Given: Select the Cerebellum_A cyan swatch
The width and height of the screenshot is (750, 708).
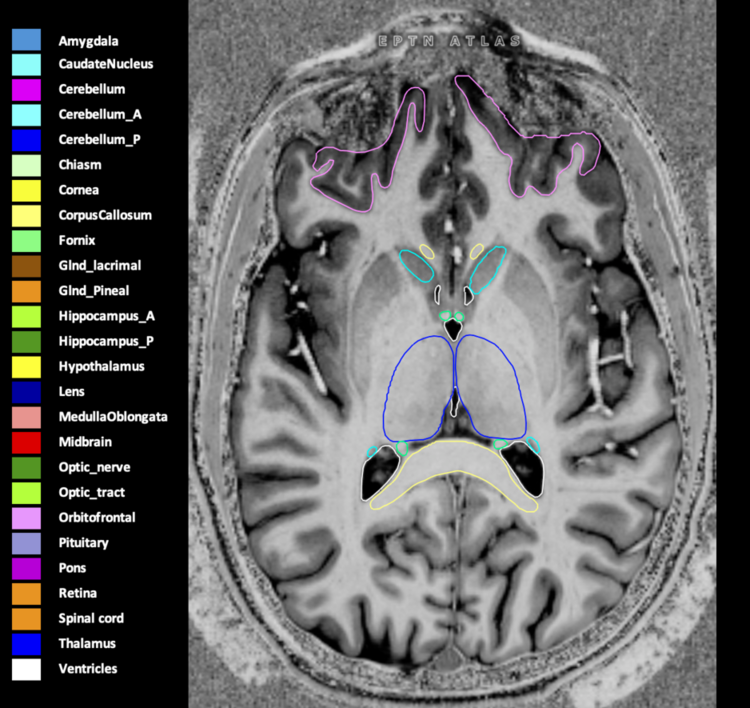Looking at the screenshot, I should [26, 115].
